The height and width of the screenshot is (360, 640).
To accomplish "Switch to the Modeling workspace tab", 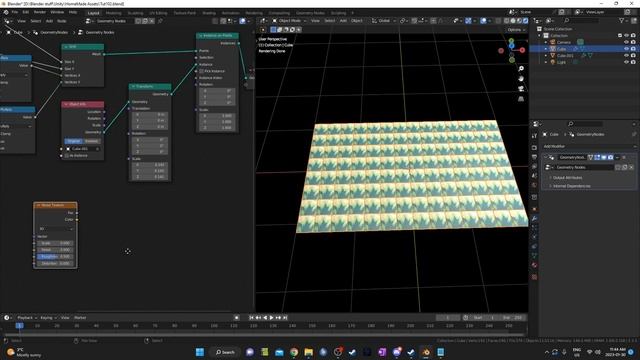I will click(x=113, y=13).
